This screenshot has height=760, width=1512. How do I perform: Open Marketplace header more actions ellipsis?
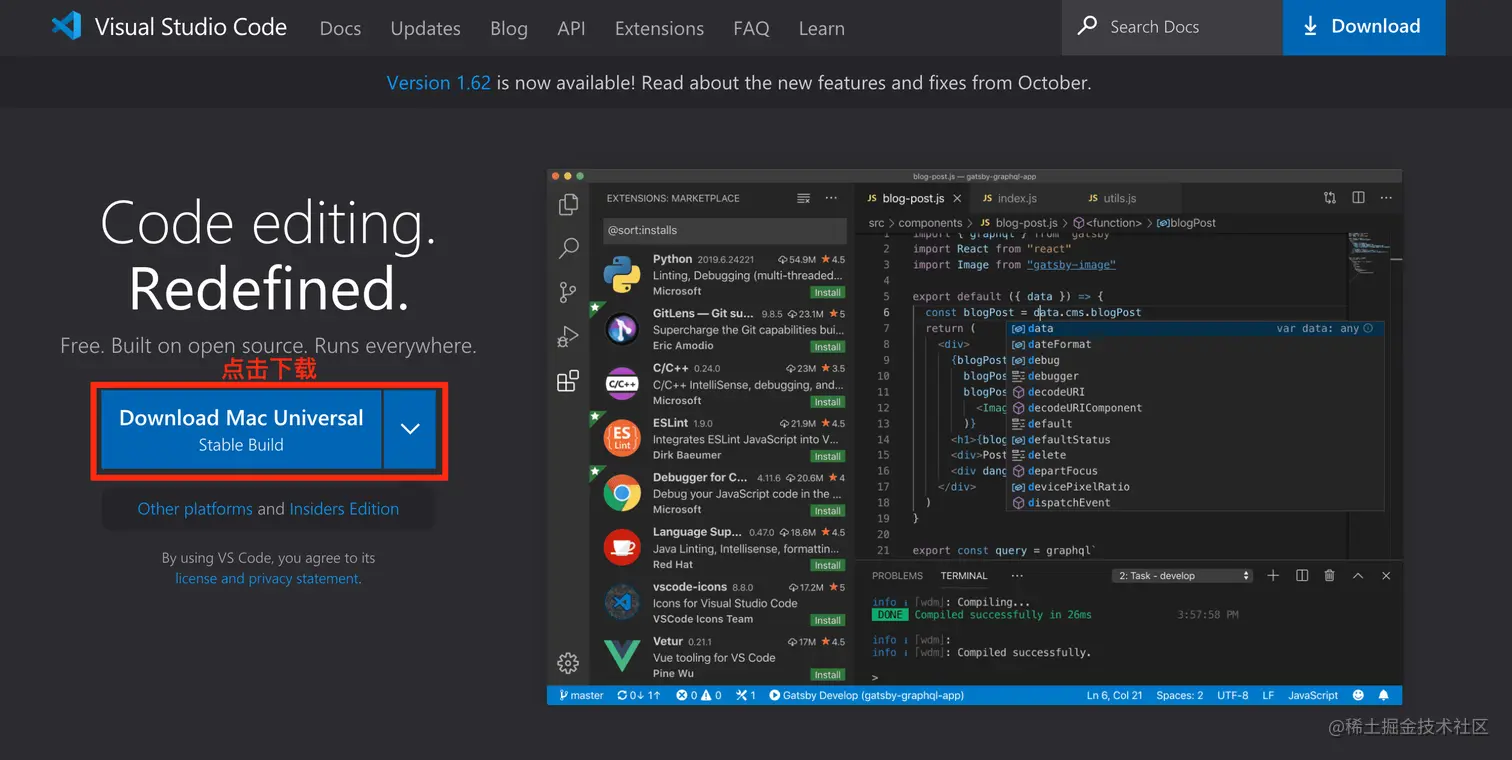[831, 198]
